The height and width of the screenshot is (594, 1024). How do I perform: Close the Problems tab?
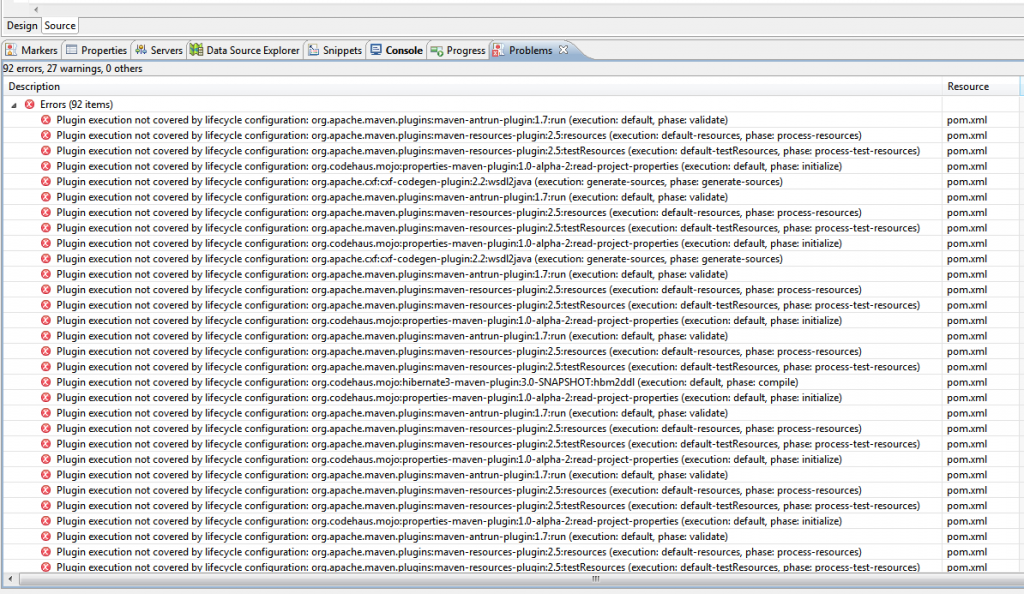coord(563,50)
